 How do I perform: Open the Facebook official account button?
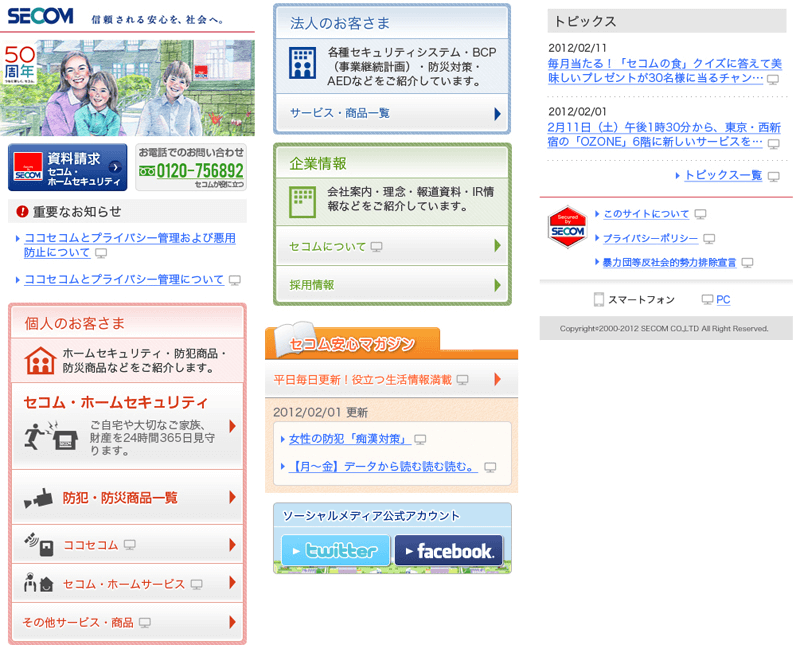coord(448,550)
